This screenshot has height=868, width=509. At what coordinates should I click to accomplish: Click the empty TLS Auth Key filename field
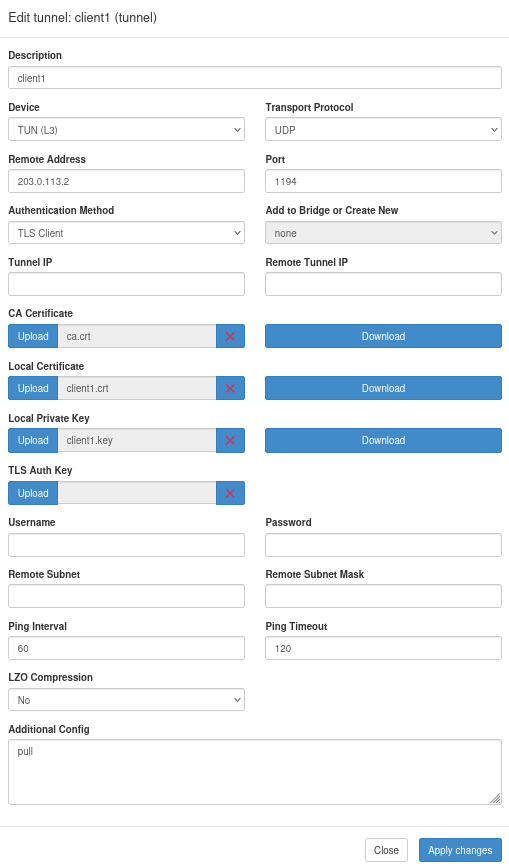(137, 493)
